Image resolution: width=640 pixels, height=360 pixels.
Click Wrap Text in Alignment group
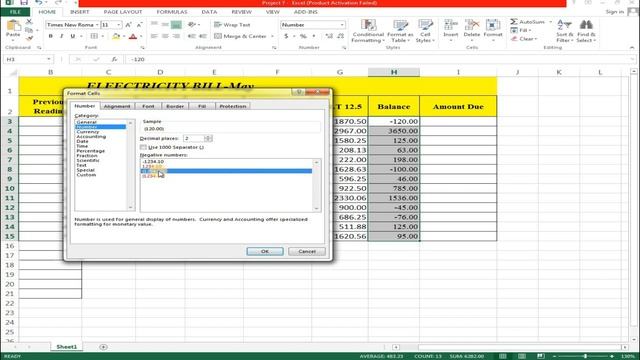coord(232,25)
